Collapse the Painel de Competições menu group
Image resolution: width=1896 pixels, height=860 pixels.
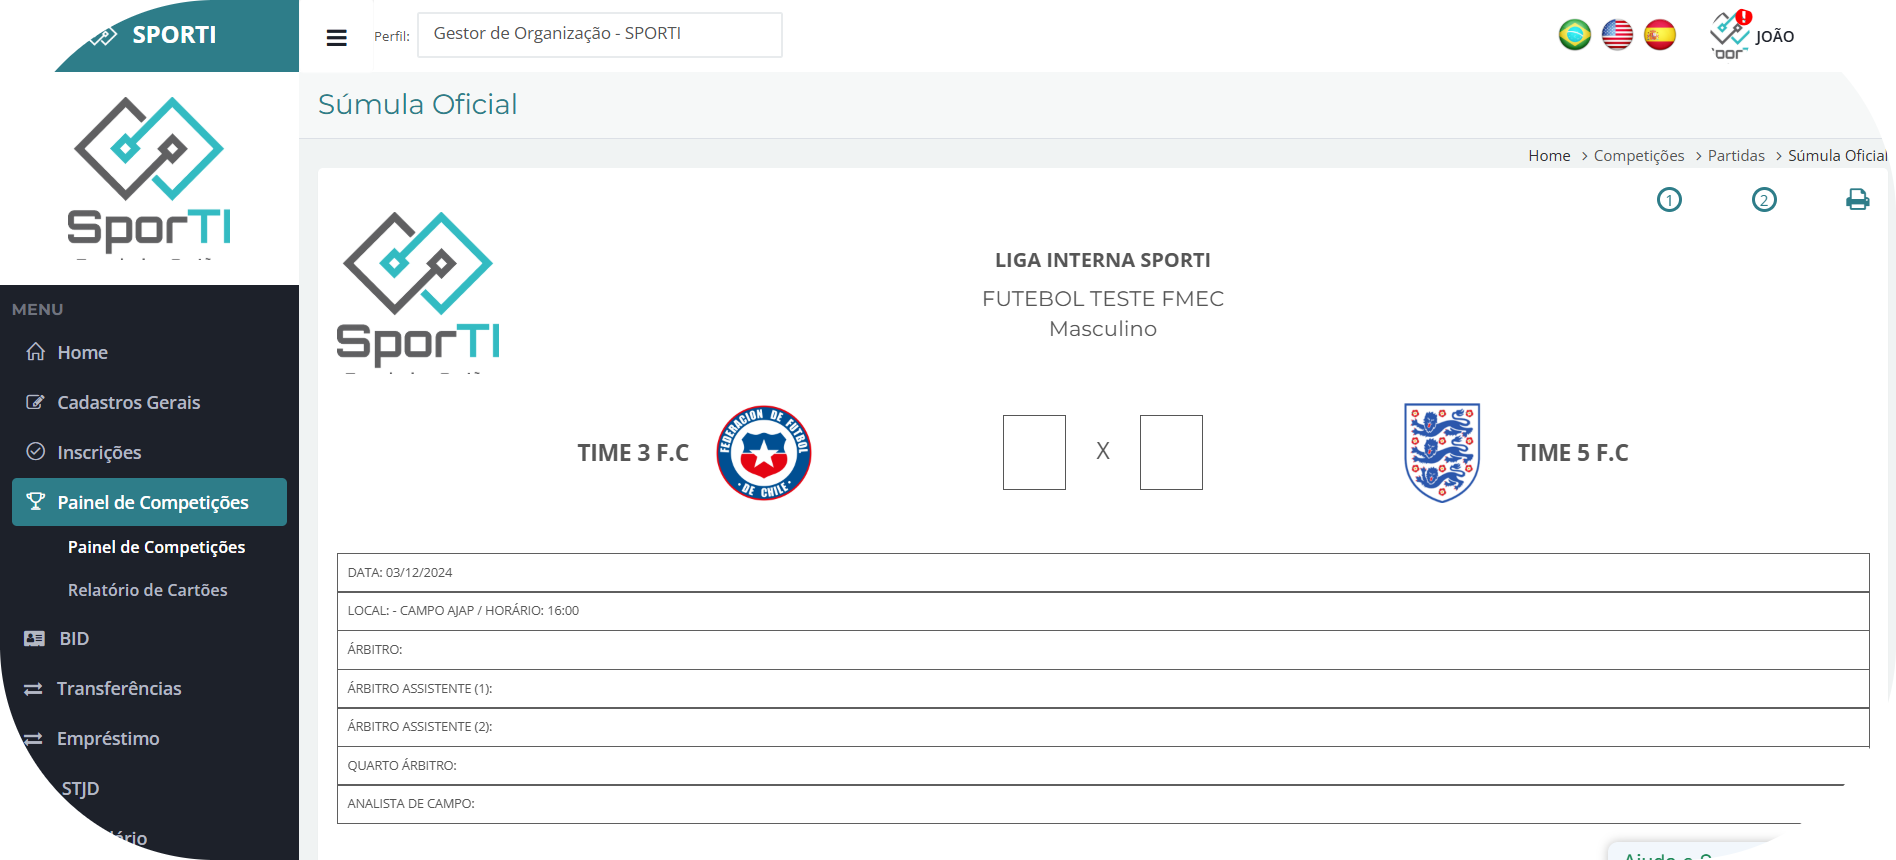pos(150,502)
